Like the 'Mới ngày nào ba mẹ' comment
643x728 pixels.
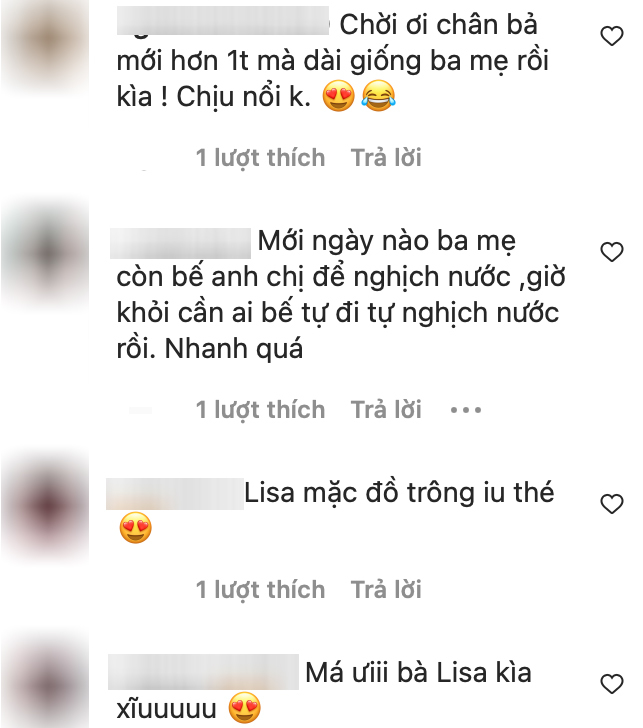pyautogui.click(x=611, y=252)
